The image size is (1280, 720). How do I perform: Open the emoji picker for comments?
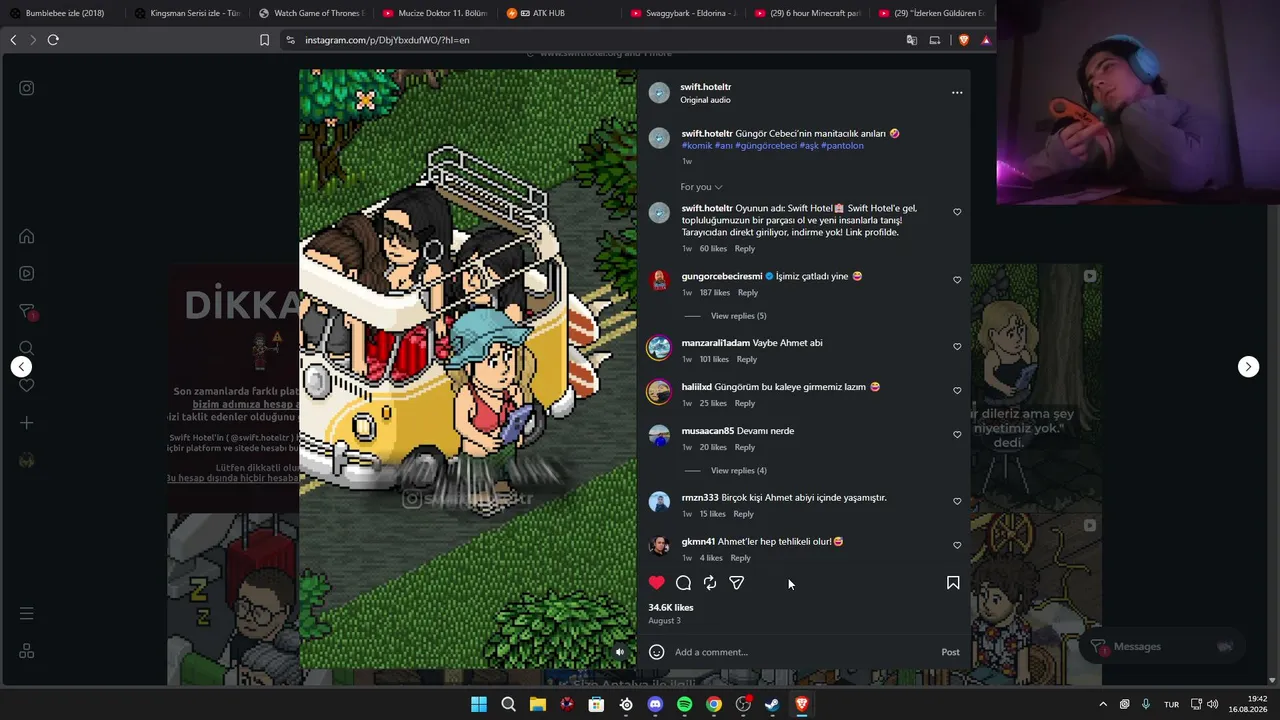click(657, 652)
